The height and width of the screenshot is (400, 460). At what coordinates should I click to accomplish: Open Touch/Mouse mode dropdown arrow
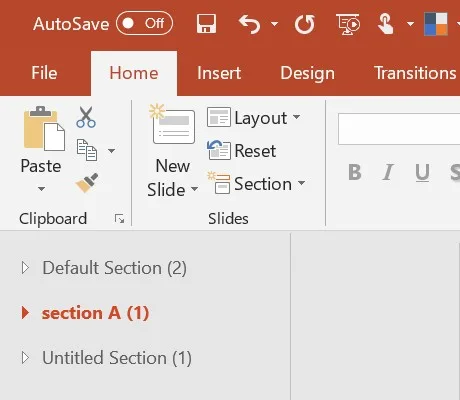[410, 24]
